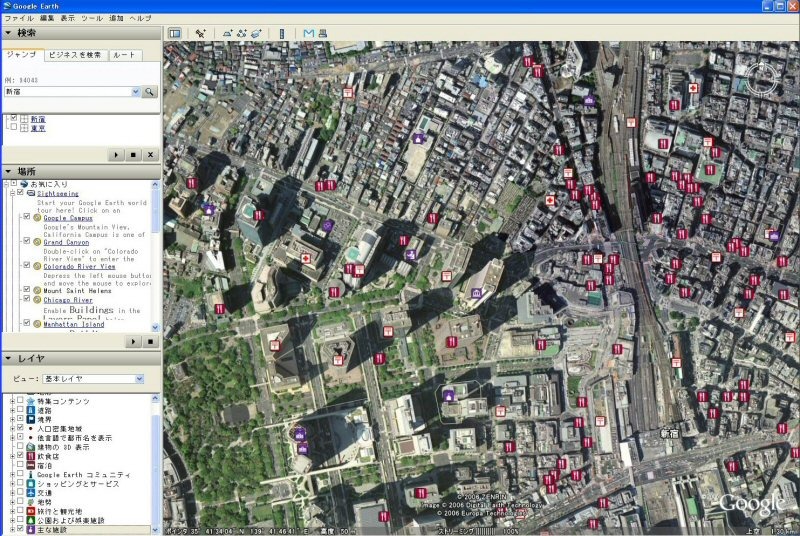Click the Google Campus link
800x536 pixels.
tap(68, 218)
